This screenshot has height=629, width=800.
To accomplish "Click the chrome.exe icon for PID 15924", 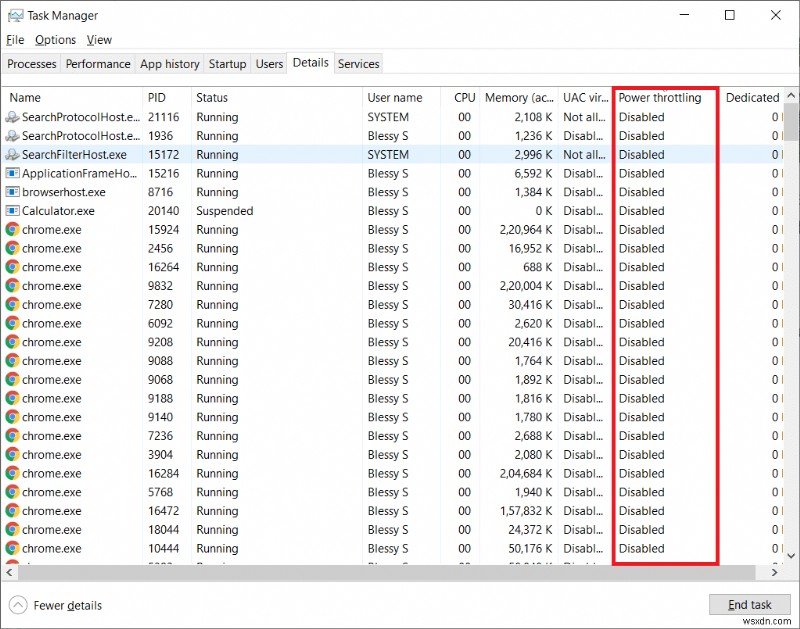I will (15, 229).
